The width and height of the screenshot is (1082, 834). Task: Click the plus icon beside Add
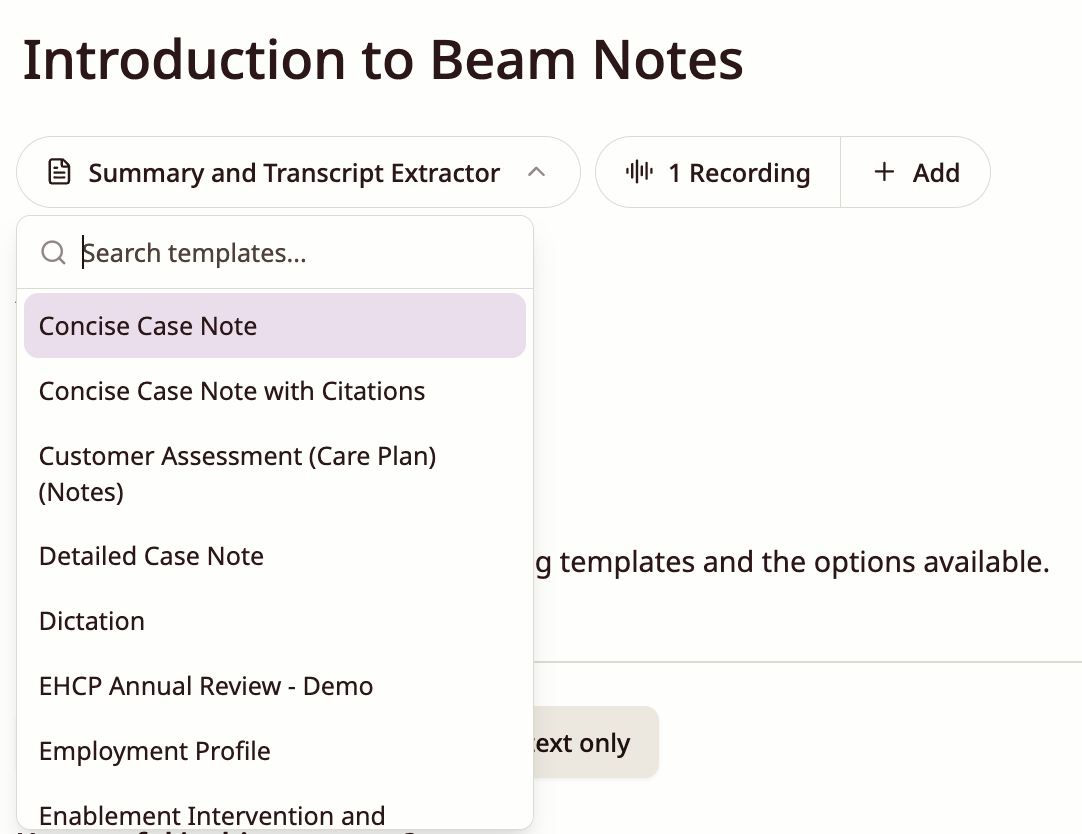tap(884, 172)
